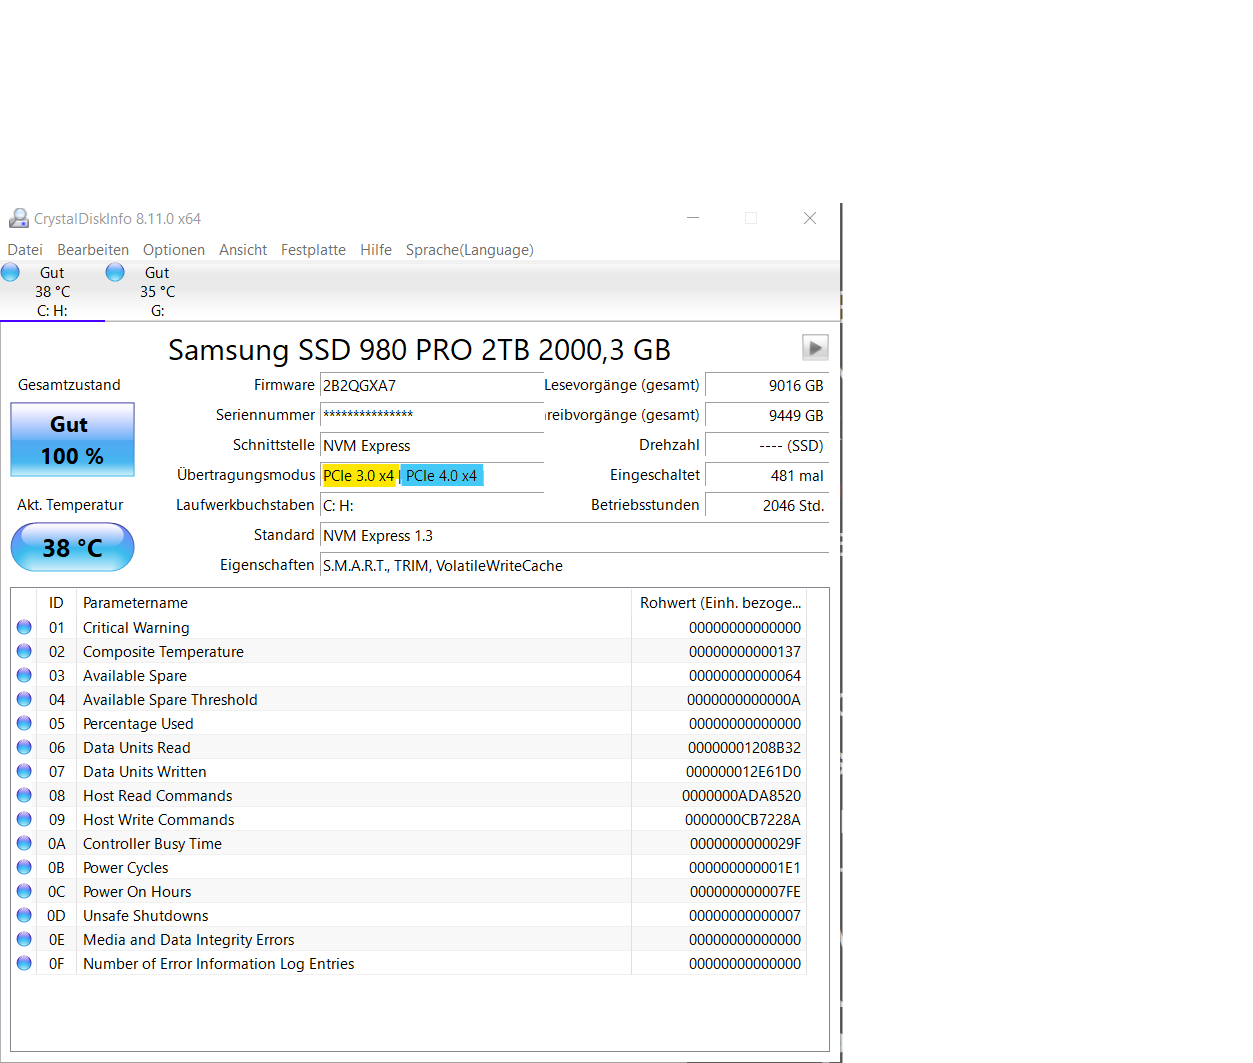Open the Festplatte menu
Image resolution: width=1253 pixels, height=1063 pixels.
313,250
